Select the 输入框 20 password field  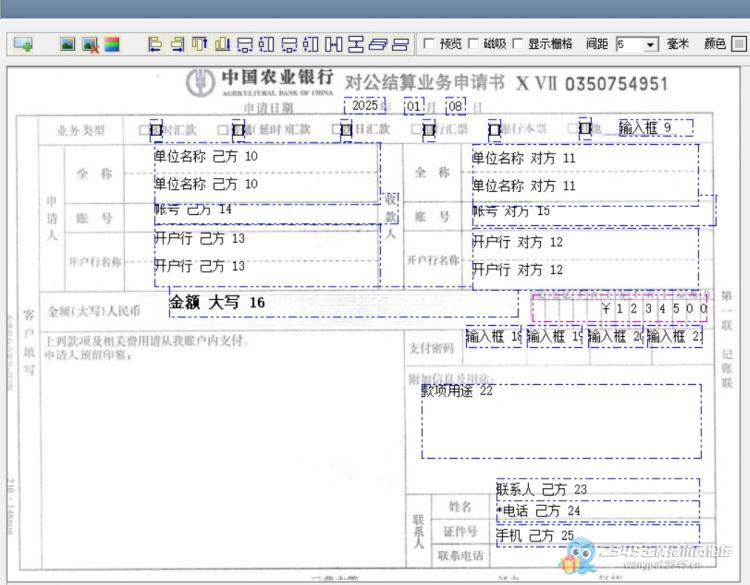tap(616, 337)
